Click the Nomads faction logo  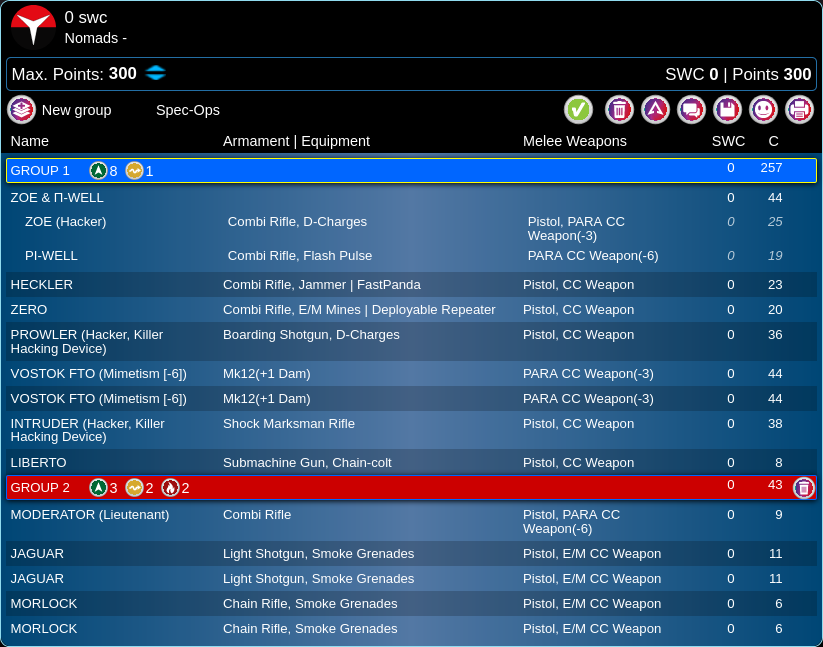(34, 26)
